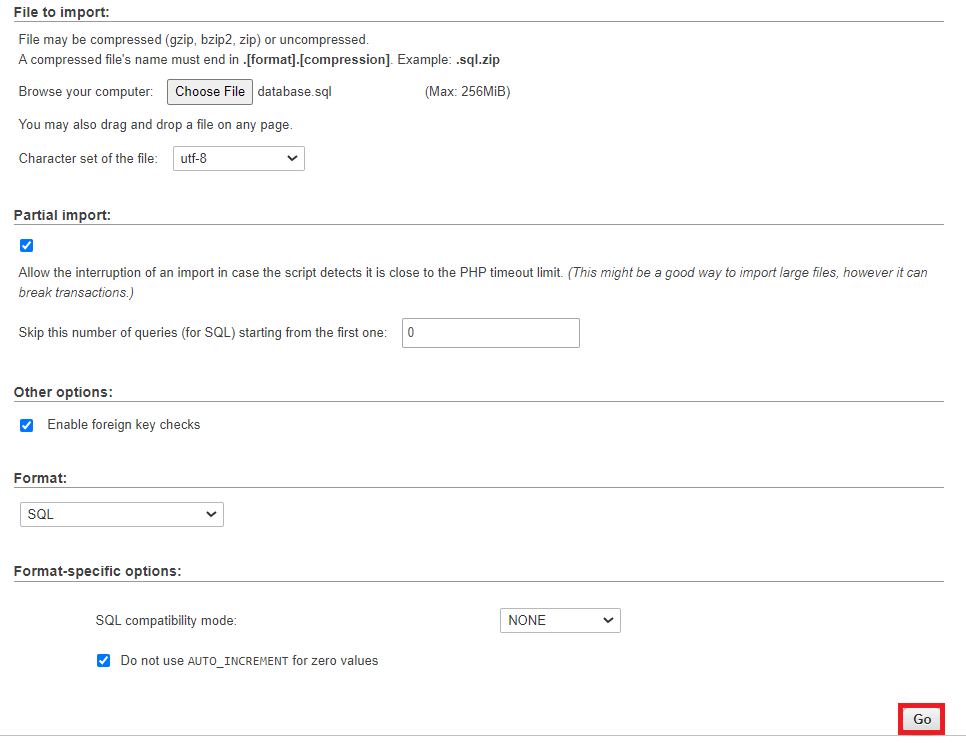Click the dropdown arrow next to utf-8
The width and height of the screenshot is (966, 743).
click(293, 158)
